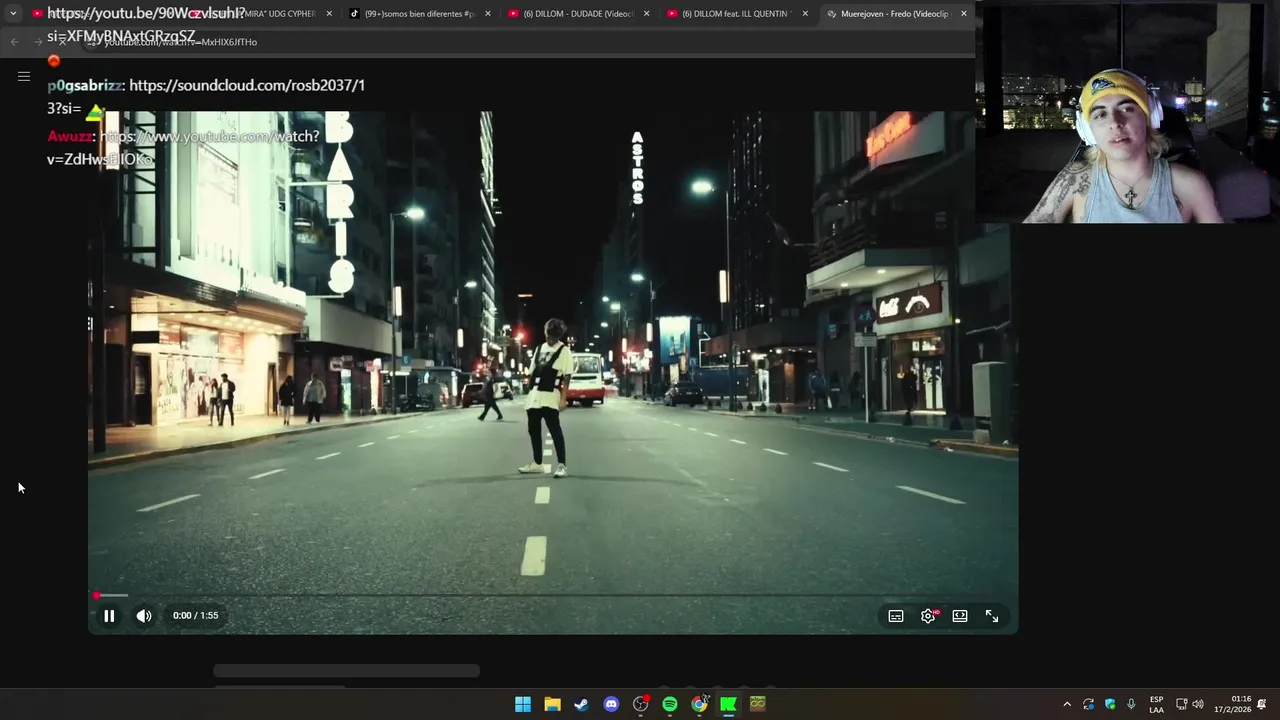Click the red video progress bar
Viewport: 1280px width, 720px height.
pyautogui.click(x=553, y=595)
